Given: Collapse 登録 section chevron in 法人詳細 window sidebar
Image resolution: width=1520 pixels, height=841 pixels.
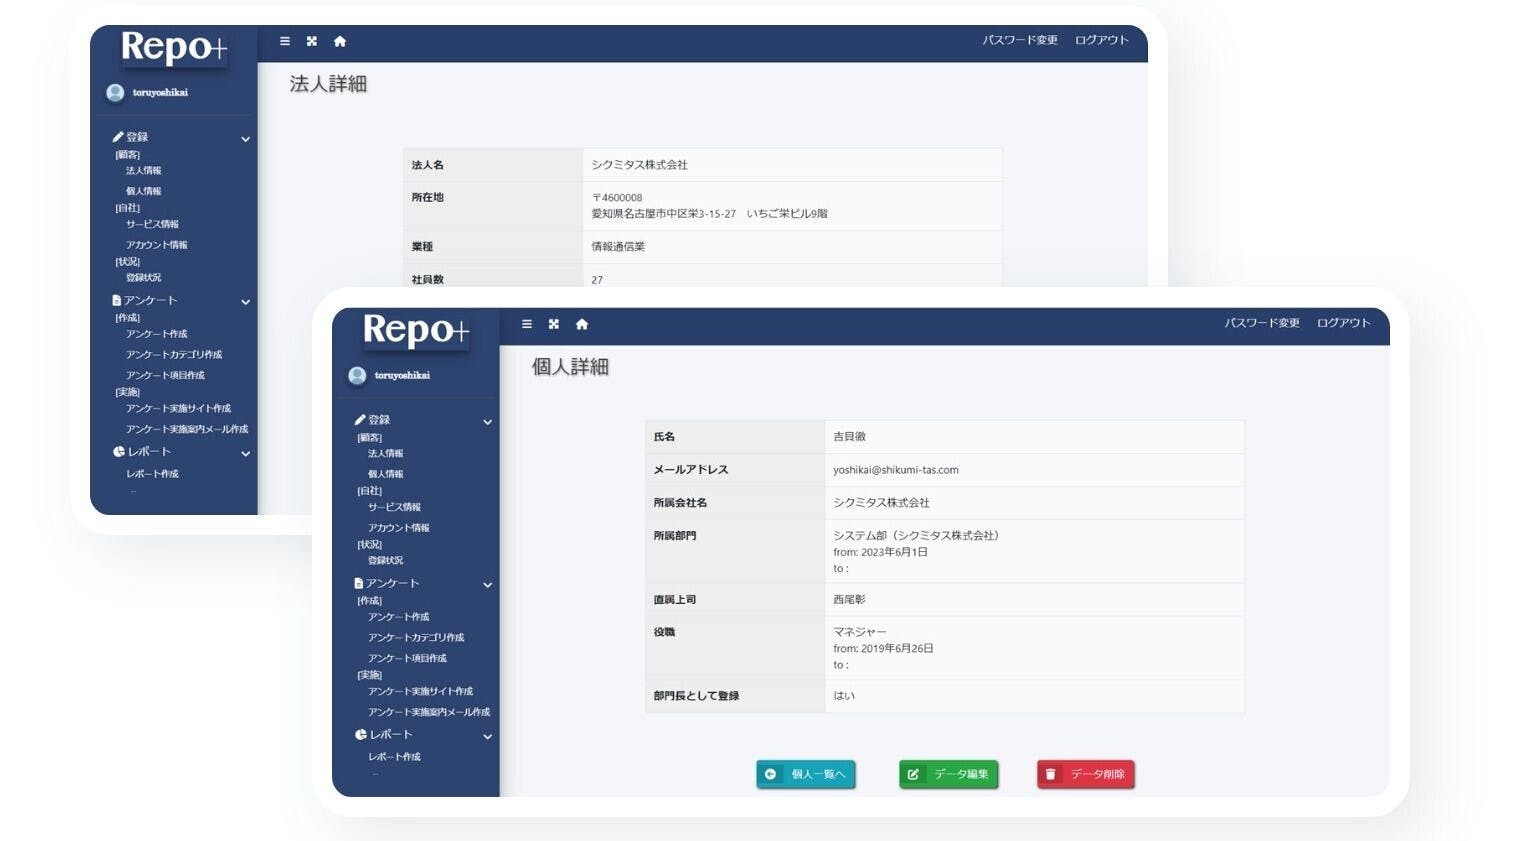Looking at the screenshot, I should [246, 139].
